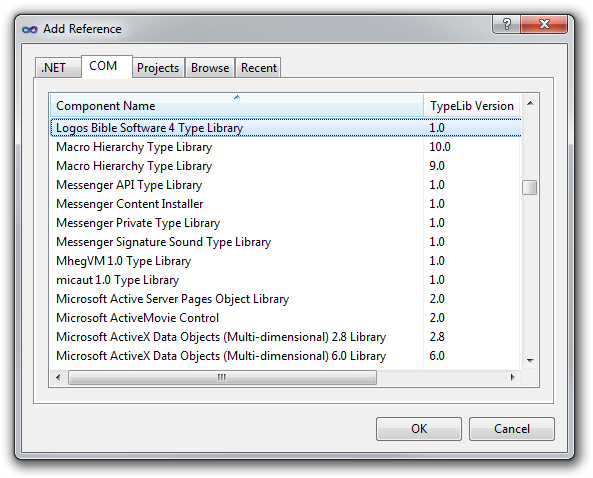Click vertical scrollbar up arrow
This screenshot has height=478, width=593.
530,103
